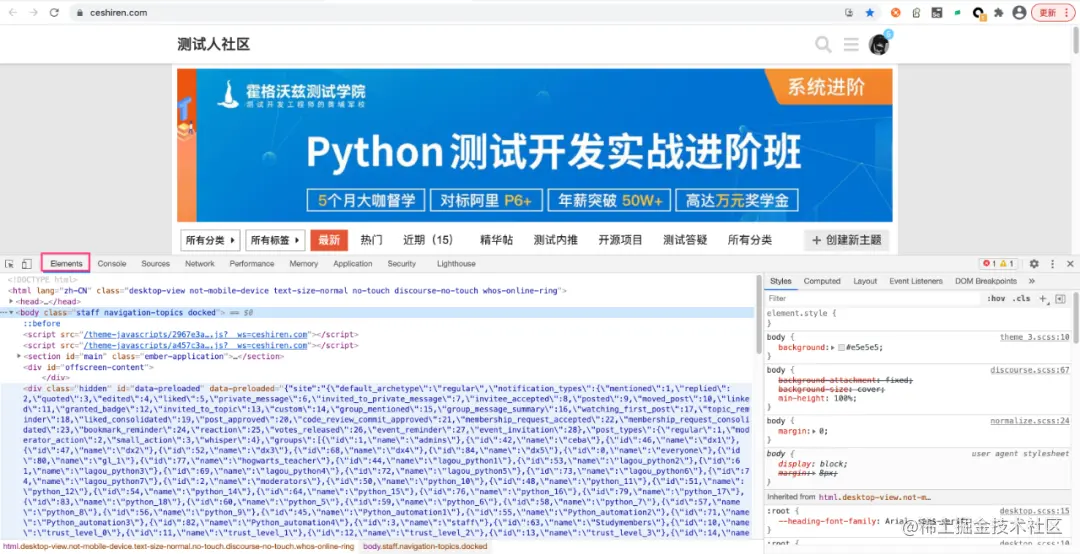Open the 所有分类 category dropdown
The image size is (1080, 554).
click(x=210, y=240)
